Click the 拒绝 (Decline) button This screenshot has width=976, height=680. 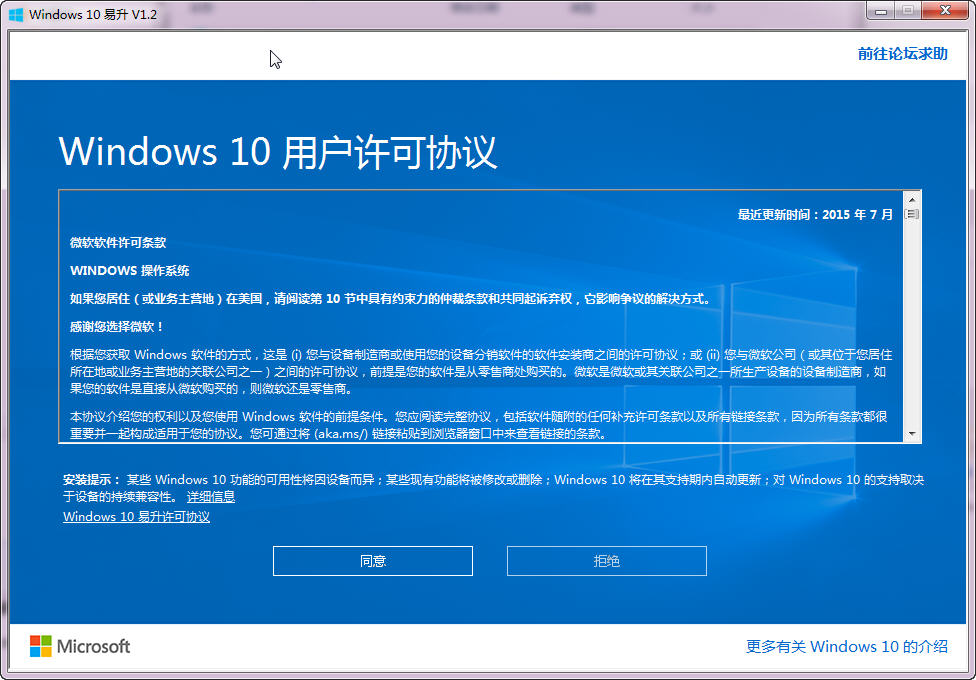(x=607, y=561)
